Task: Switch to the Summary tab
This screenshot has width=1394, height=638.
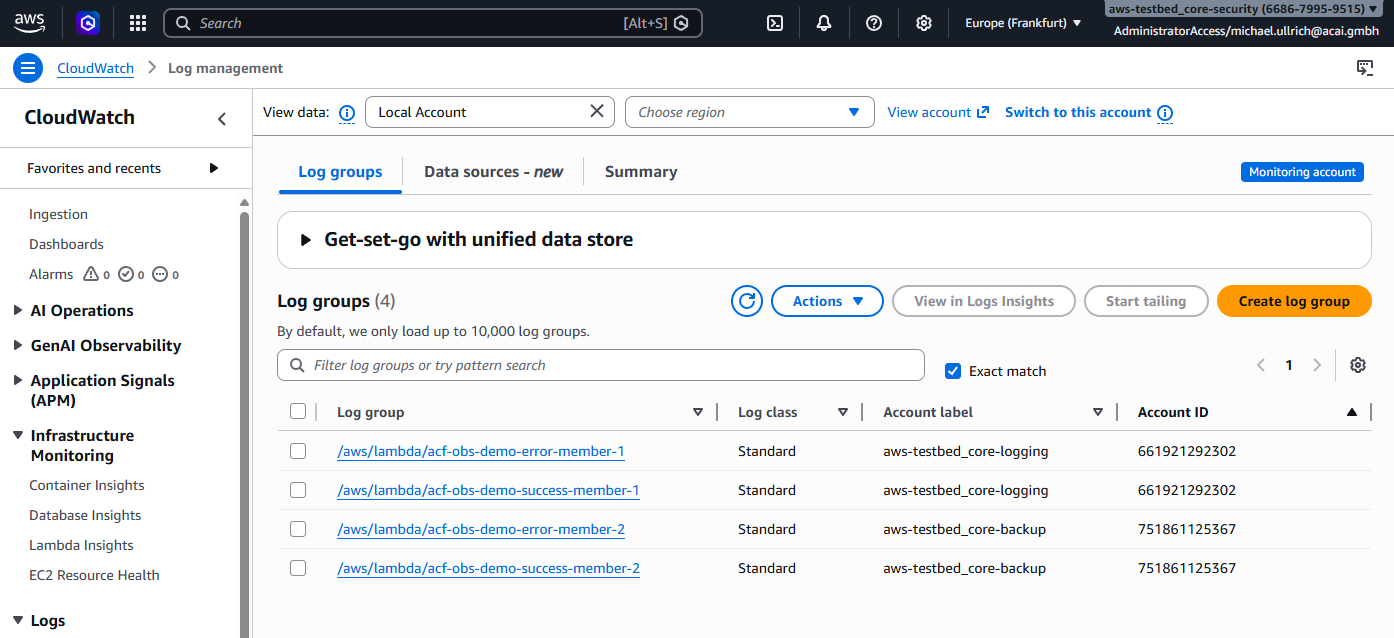Action: click(x=641, y=172)
